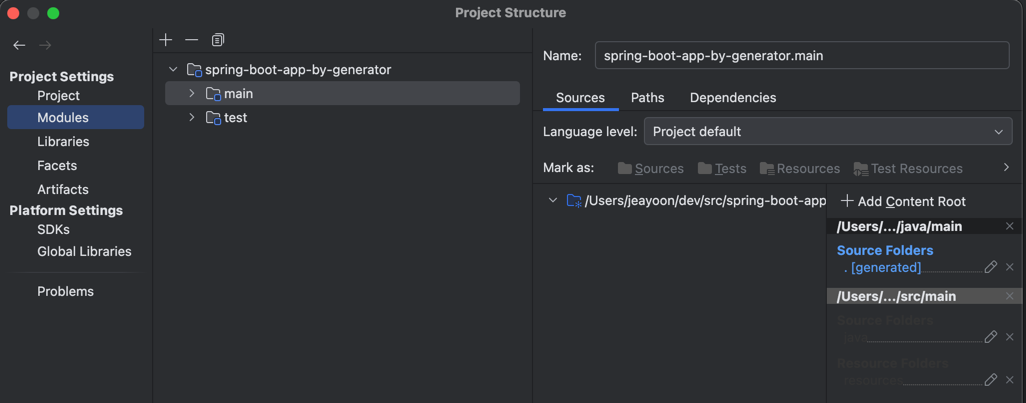The image size is (1026, 403).
Task: Open the Language level dropdown
Action: [x=828, y=131]
